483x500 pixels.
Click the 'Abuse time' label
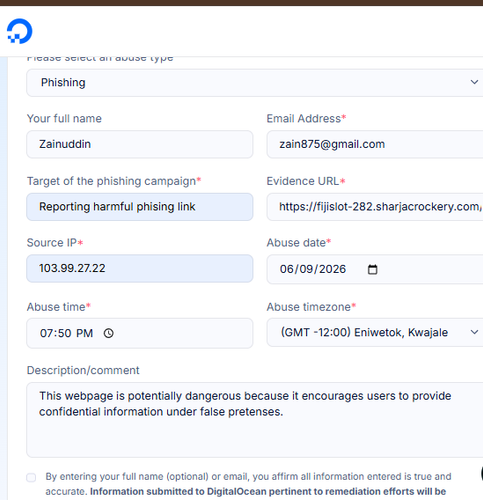pos(59,307)
